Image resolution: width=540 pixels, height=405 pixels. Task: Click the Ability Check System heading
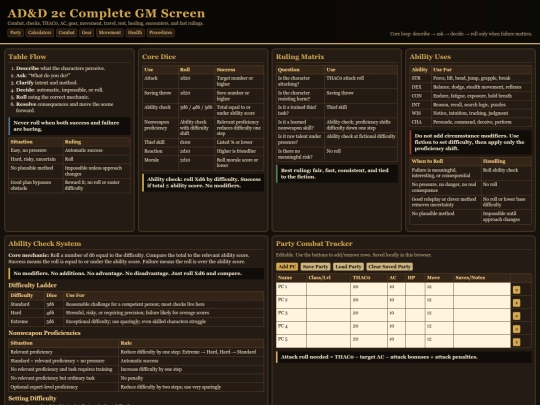(x=45, y=244)
